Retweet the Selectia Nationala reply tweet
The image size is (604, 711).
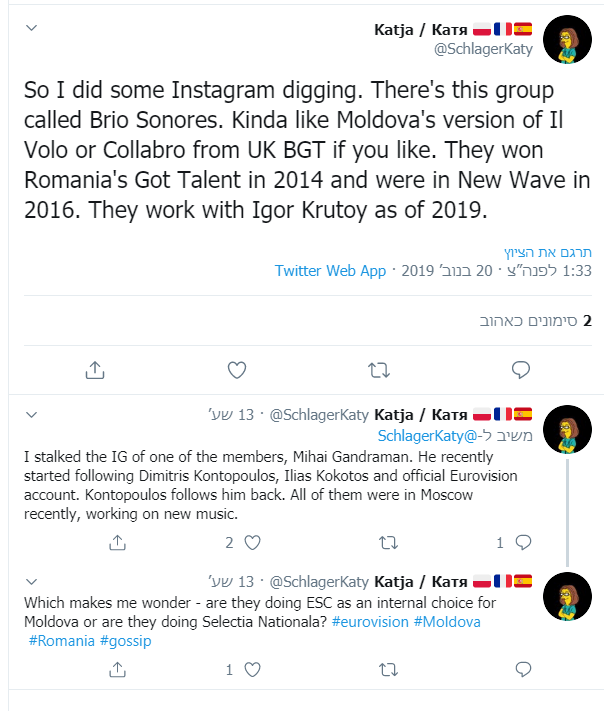[x=386, y=670]
